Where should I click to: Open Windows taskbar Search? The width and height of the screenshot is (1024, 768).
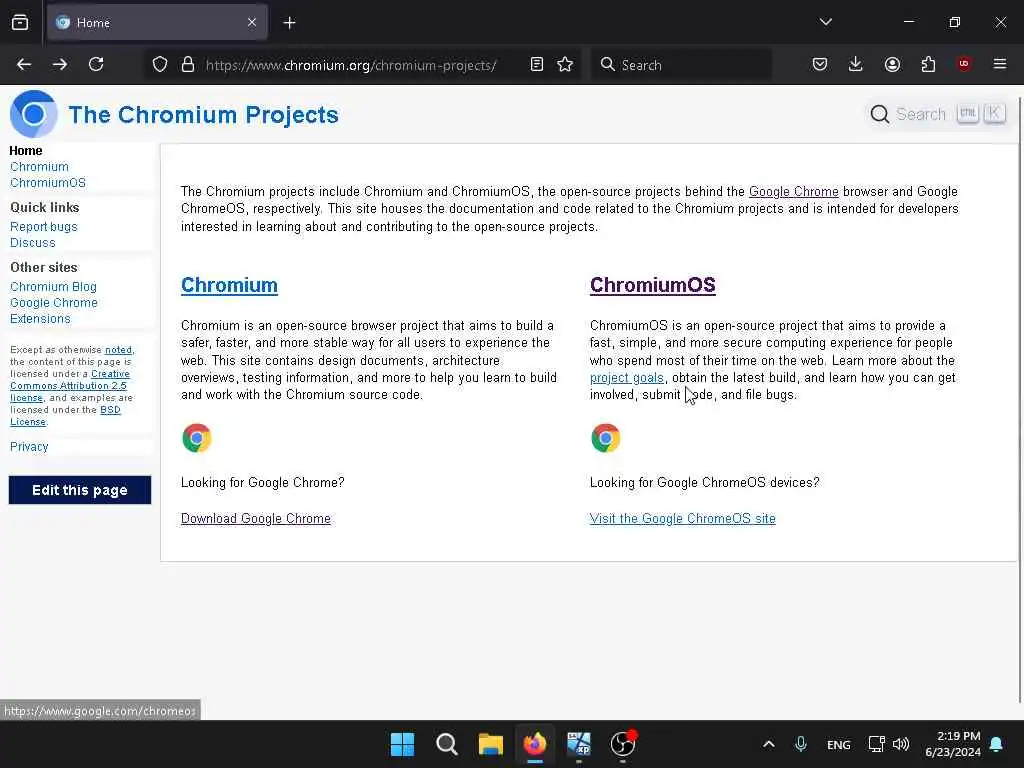coord(447,744)
